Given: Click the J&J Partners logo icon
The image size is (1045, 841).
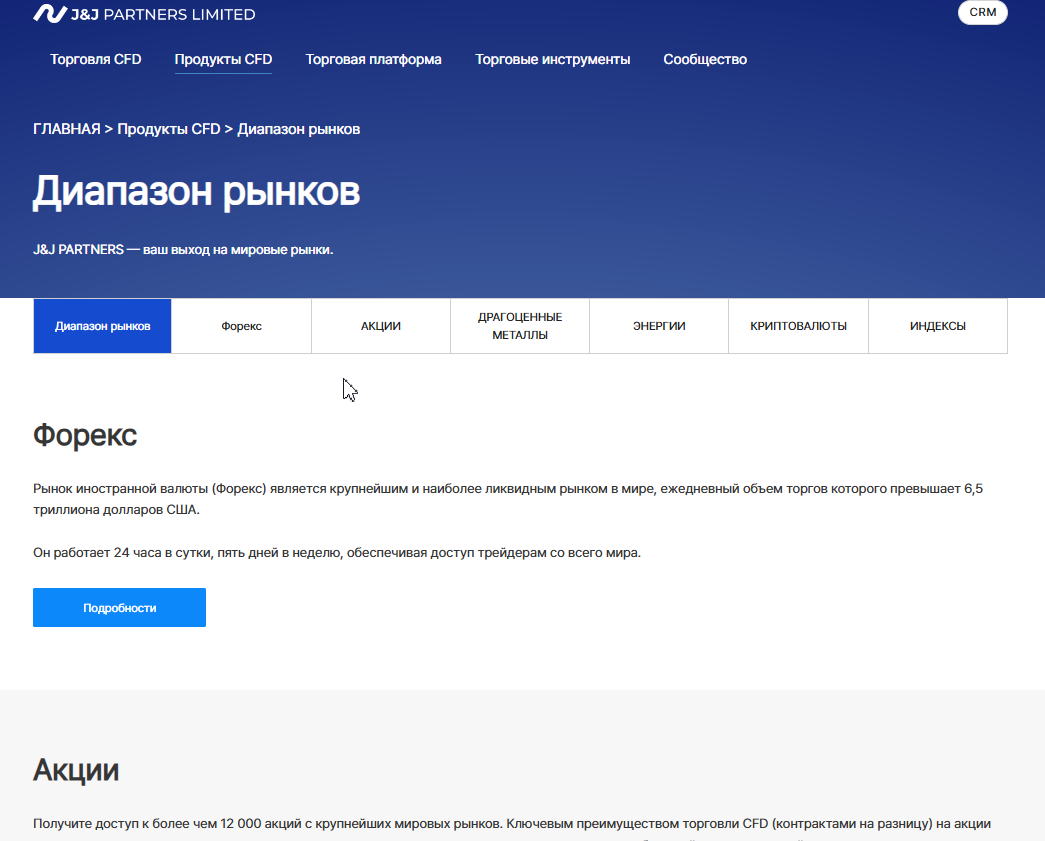Looking at the screenshot, I should point(49,14).
